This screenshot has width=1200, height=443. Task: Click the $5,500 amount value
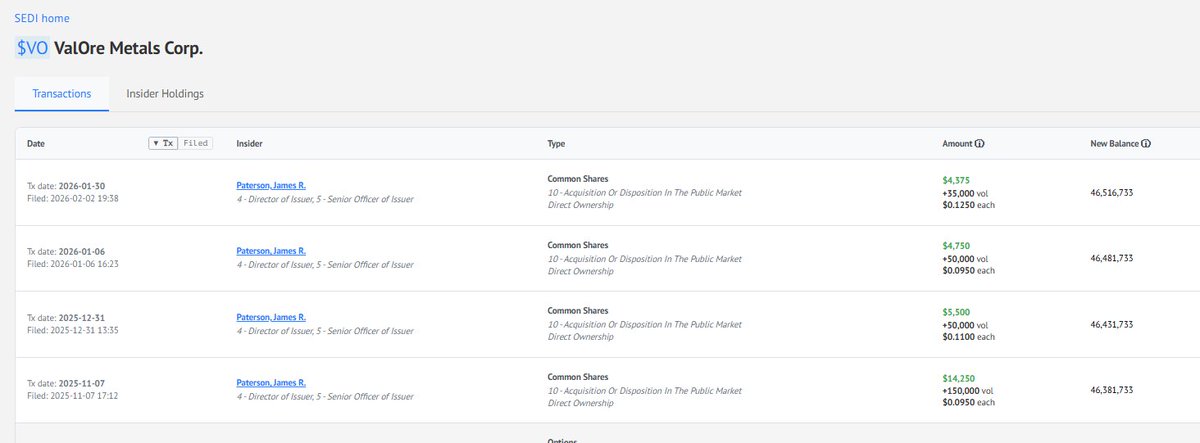point(956,311)
